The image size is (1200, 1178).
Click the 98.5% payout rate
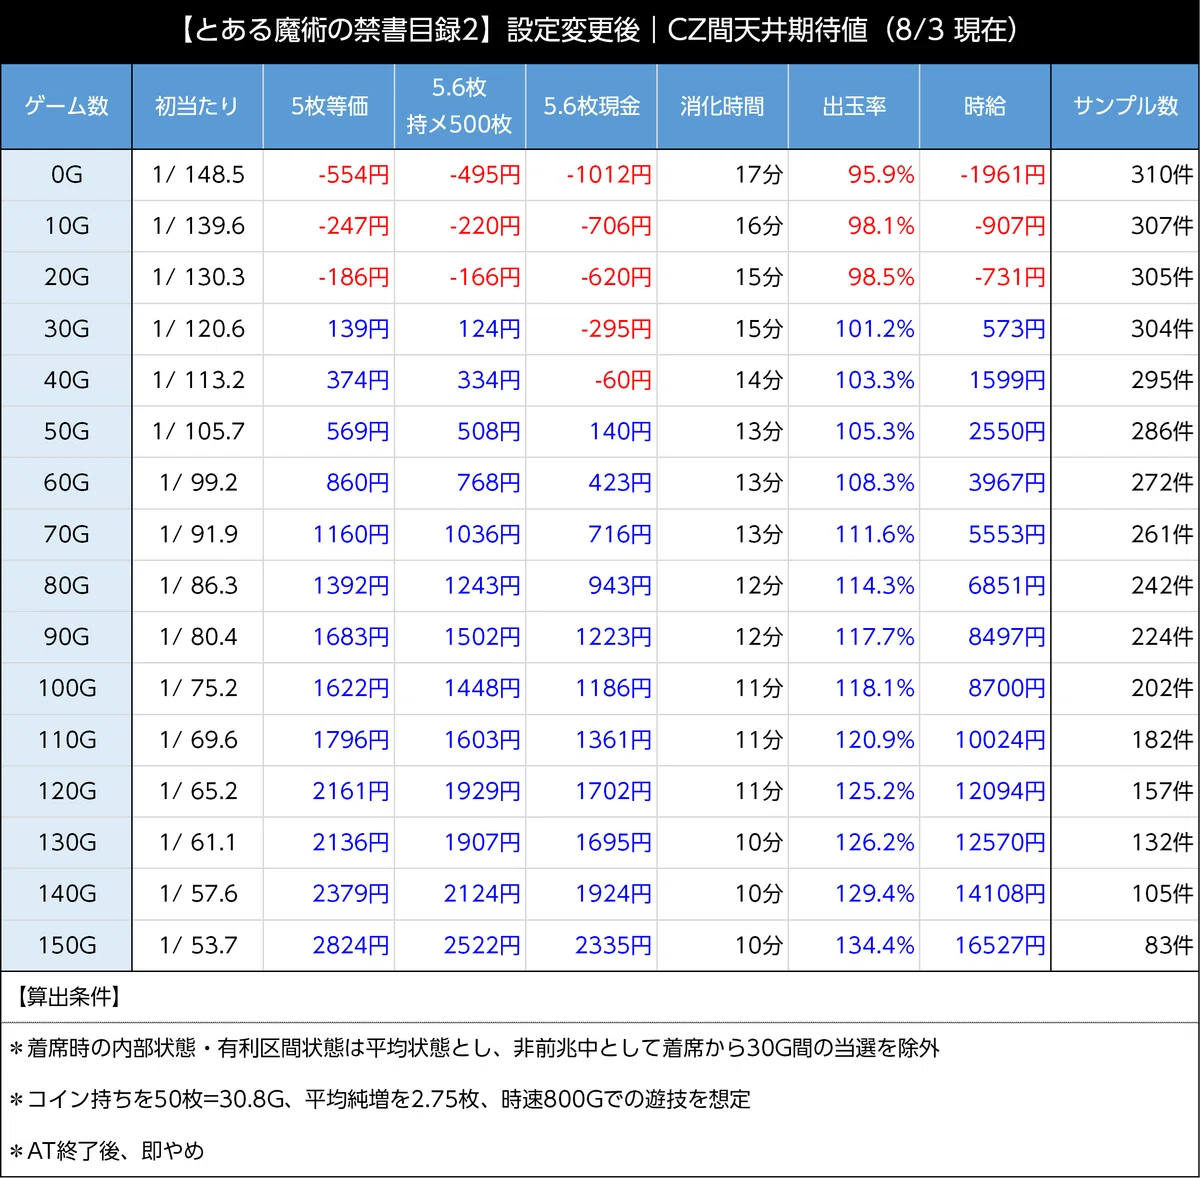[881, 277]
